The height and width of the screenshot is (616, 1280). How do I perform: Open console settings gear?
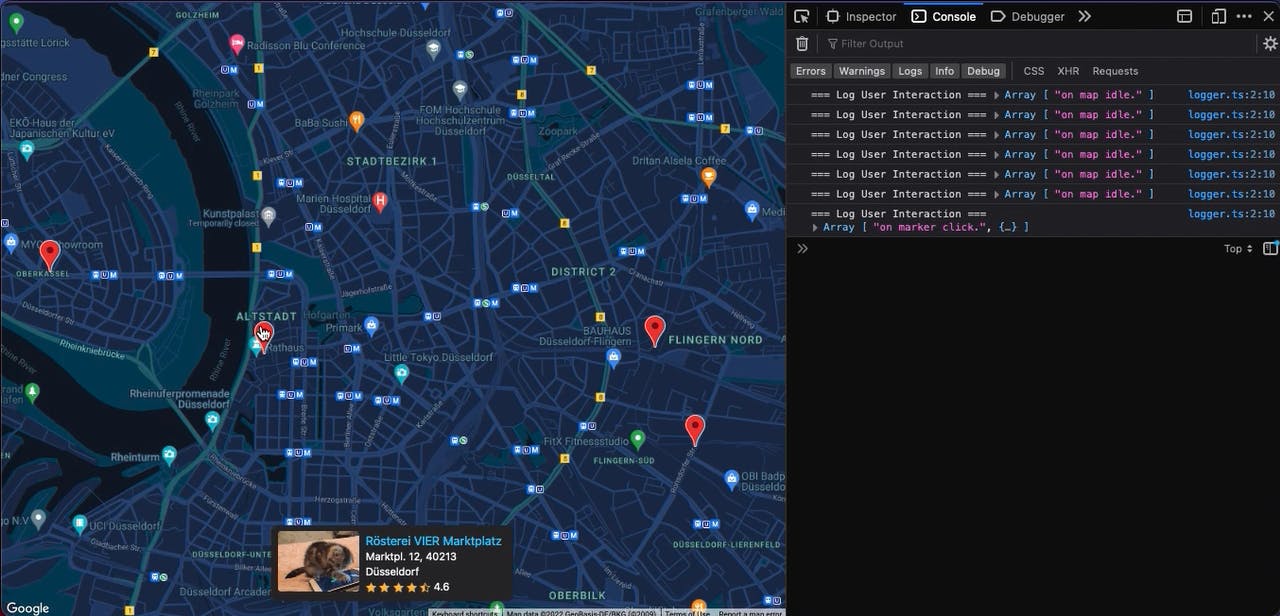[x=1270, y=44]
